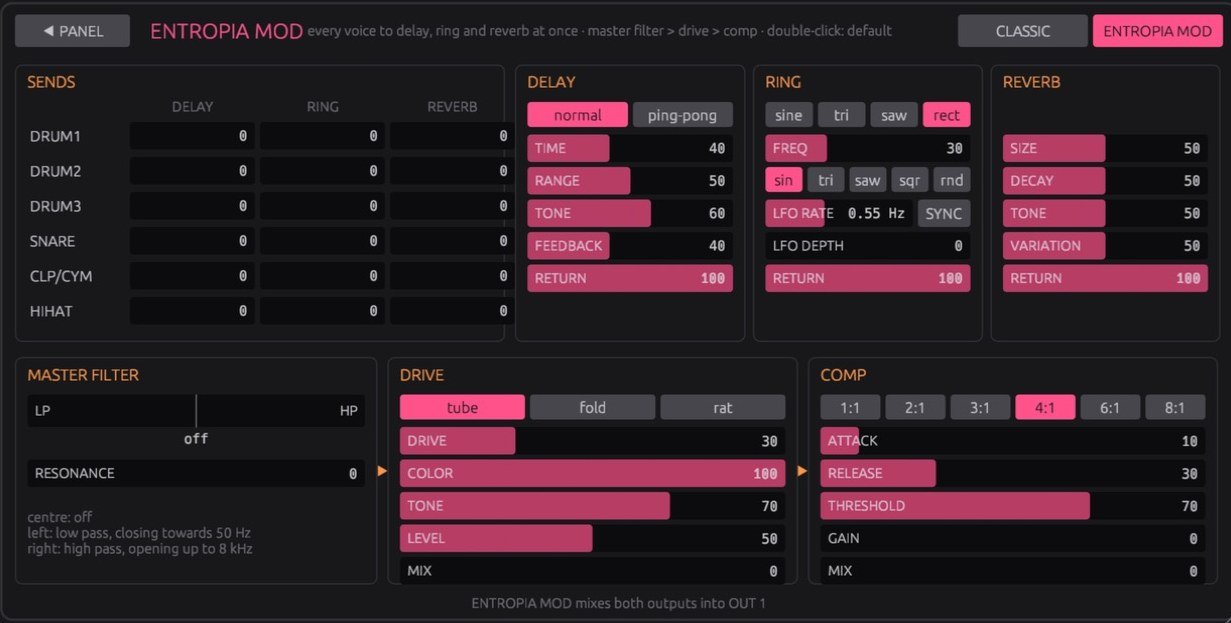Viewport: 1231px width, 623px height.
Task: Set compressor ratio to 8:1
Action: point(1175,407)
